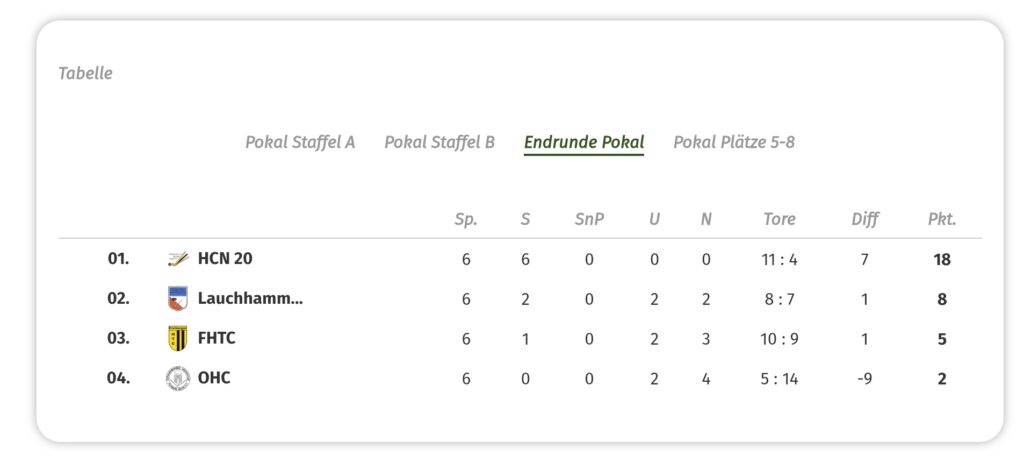This screenshot has height=471, width=1024.
Task: Open the Lauchhamm... team link
Action: (x=250, y=298)
